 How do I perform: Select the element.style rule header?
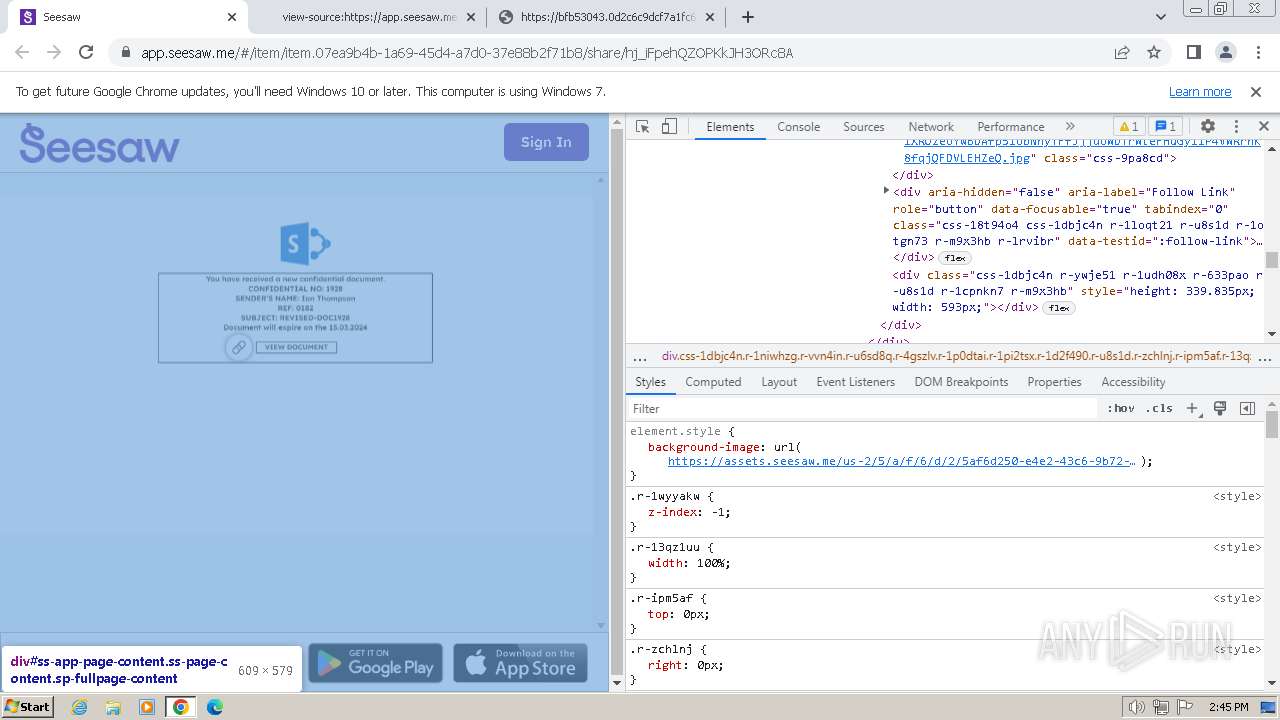tap(675, 431)
